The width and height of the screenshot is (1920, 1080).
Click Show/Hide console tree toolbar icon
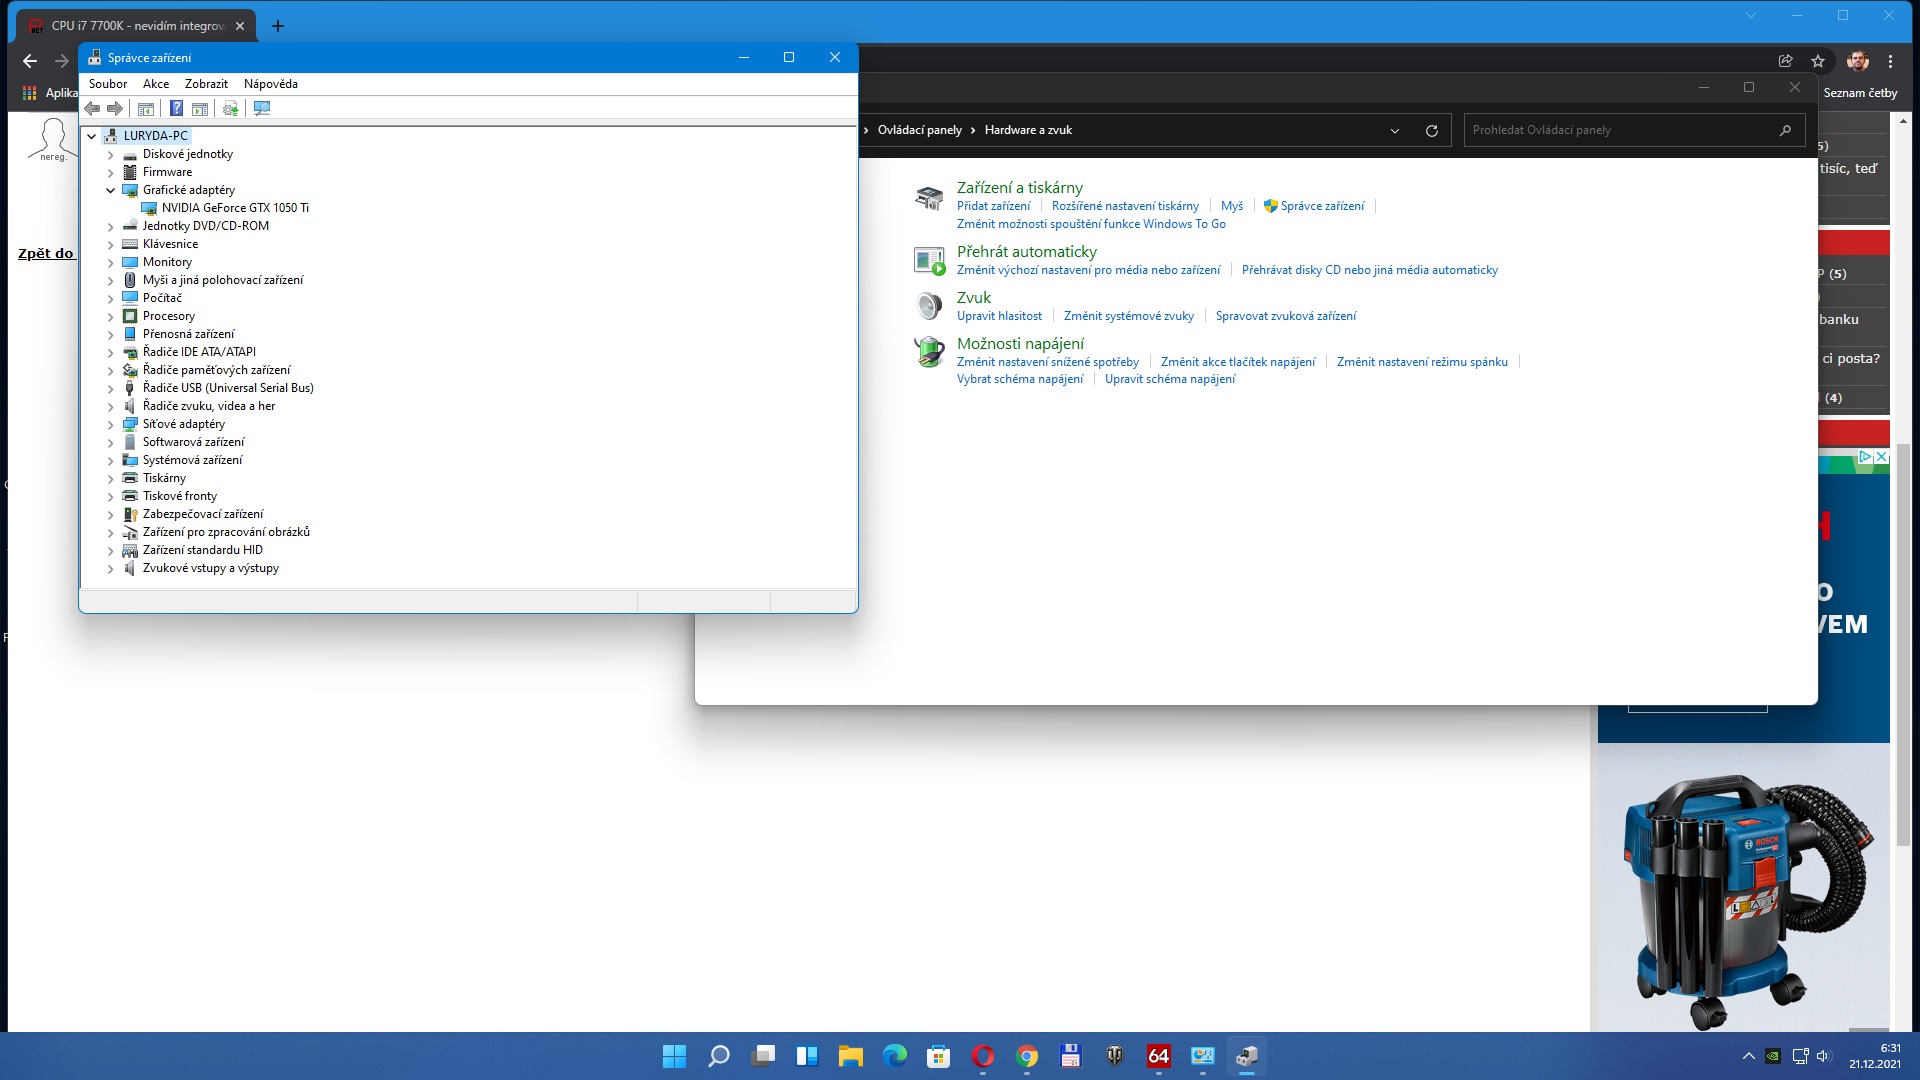[146, 108]
